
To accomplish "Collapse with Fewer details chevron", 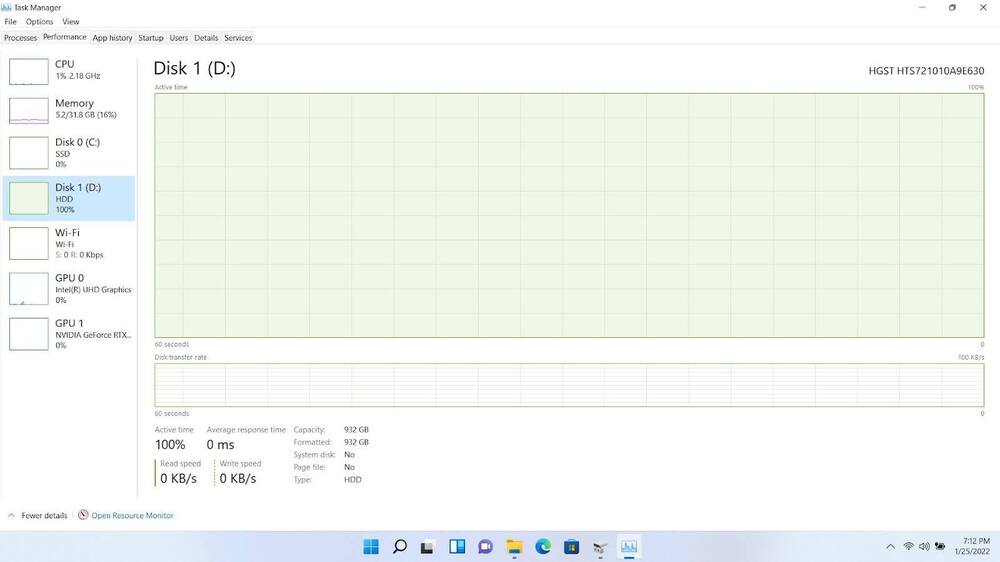I will [x=11, y=515].
